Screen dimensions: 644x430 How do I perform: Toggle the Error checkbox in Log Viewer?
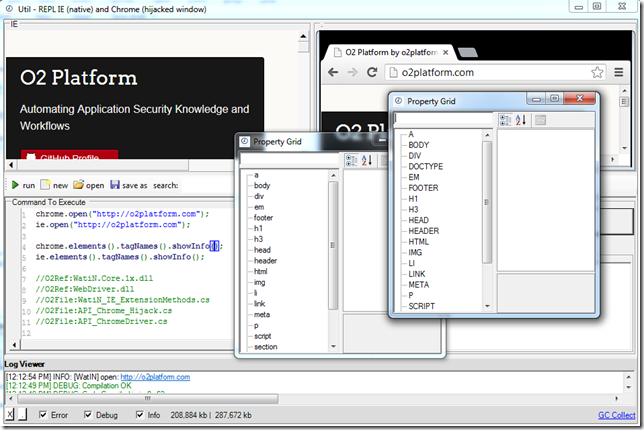click(x=41, y=414)
